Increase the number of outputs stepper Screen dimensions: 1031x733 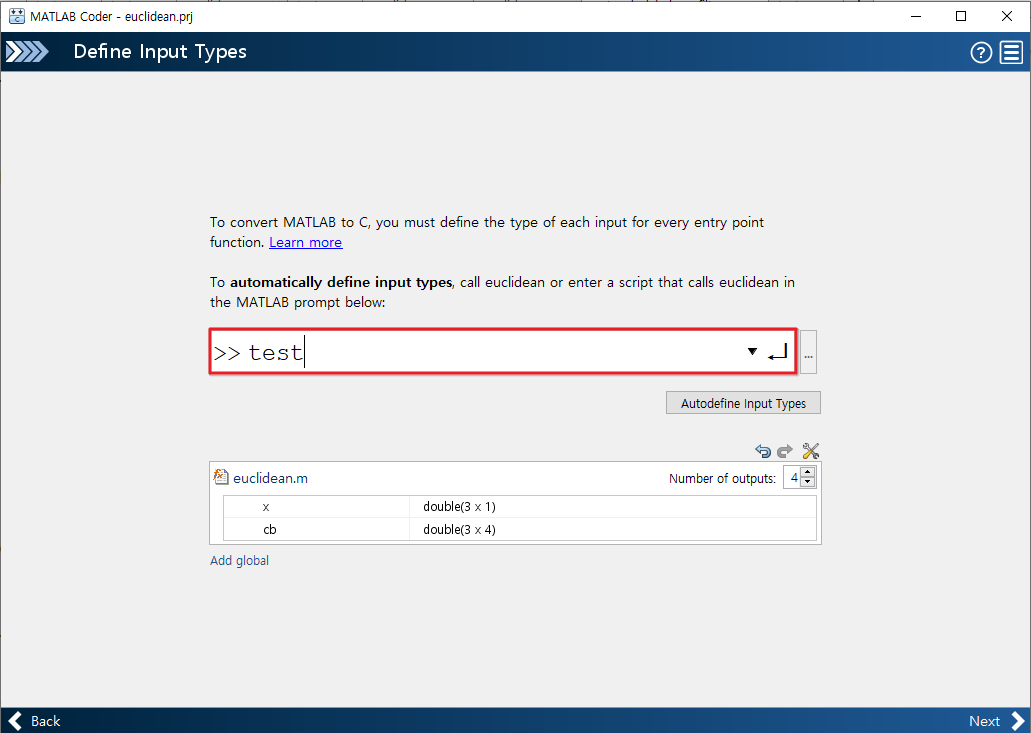pyautogui.click(x=808, y=472)
